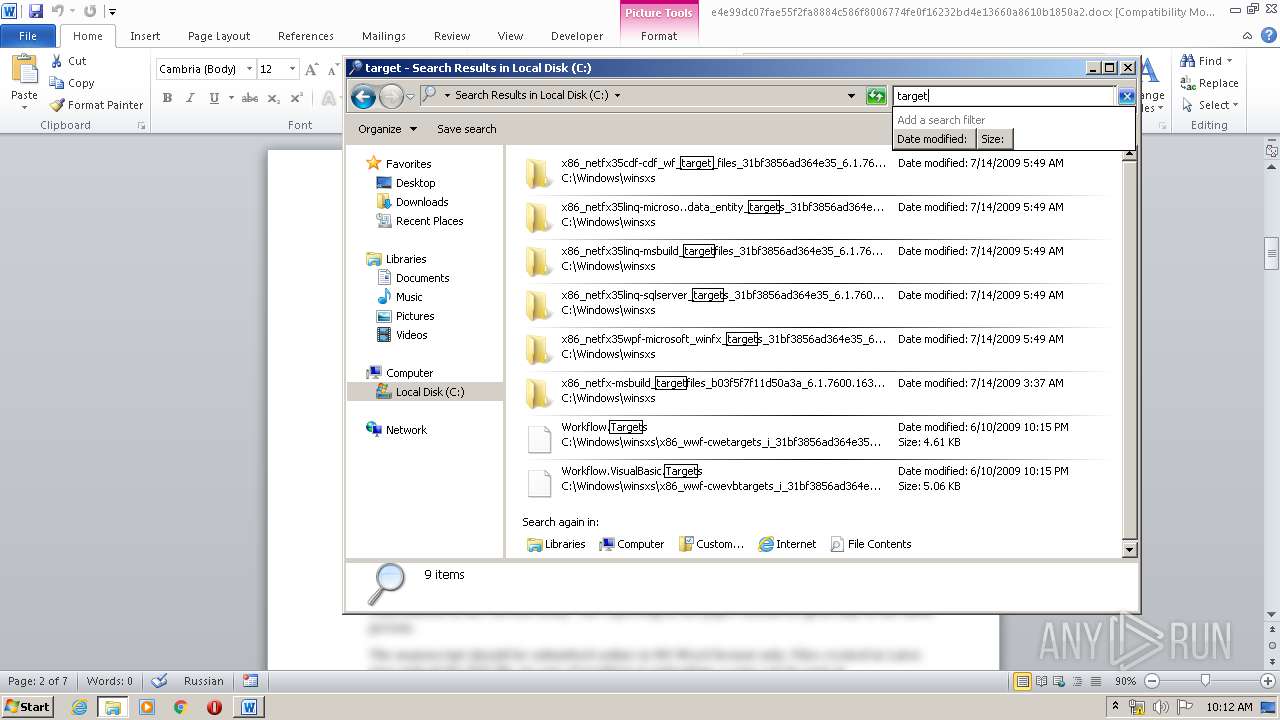
Task: Toggle Bold formatting
Action: click(167, 98)
